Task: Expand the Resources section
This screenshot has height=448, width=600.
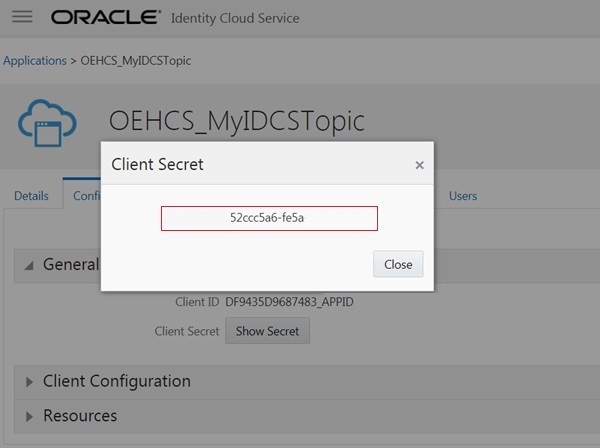Action: pyautogui.click(x=29, y=416)
